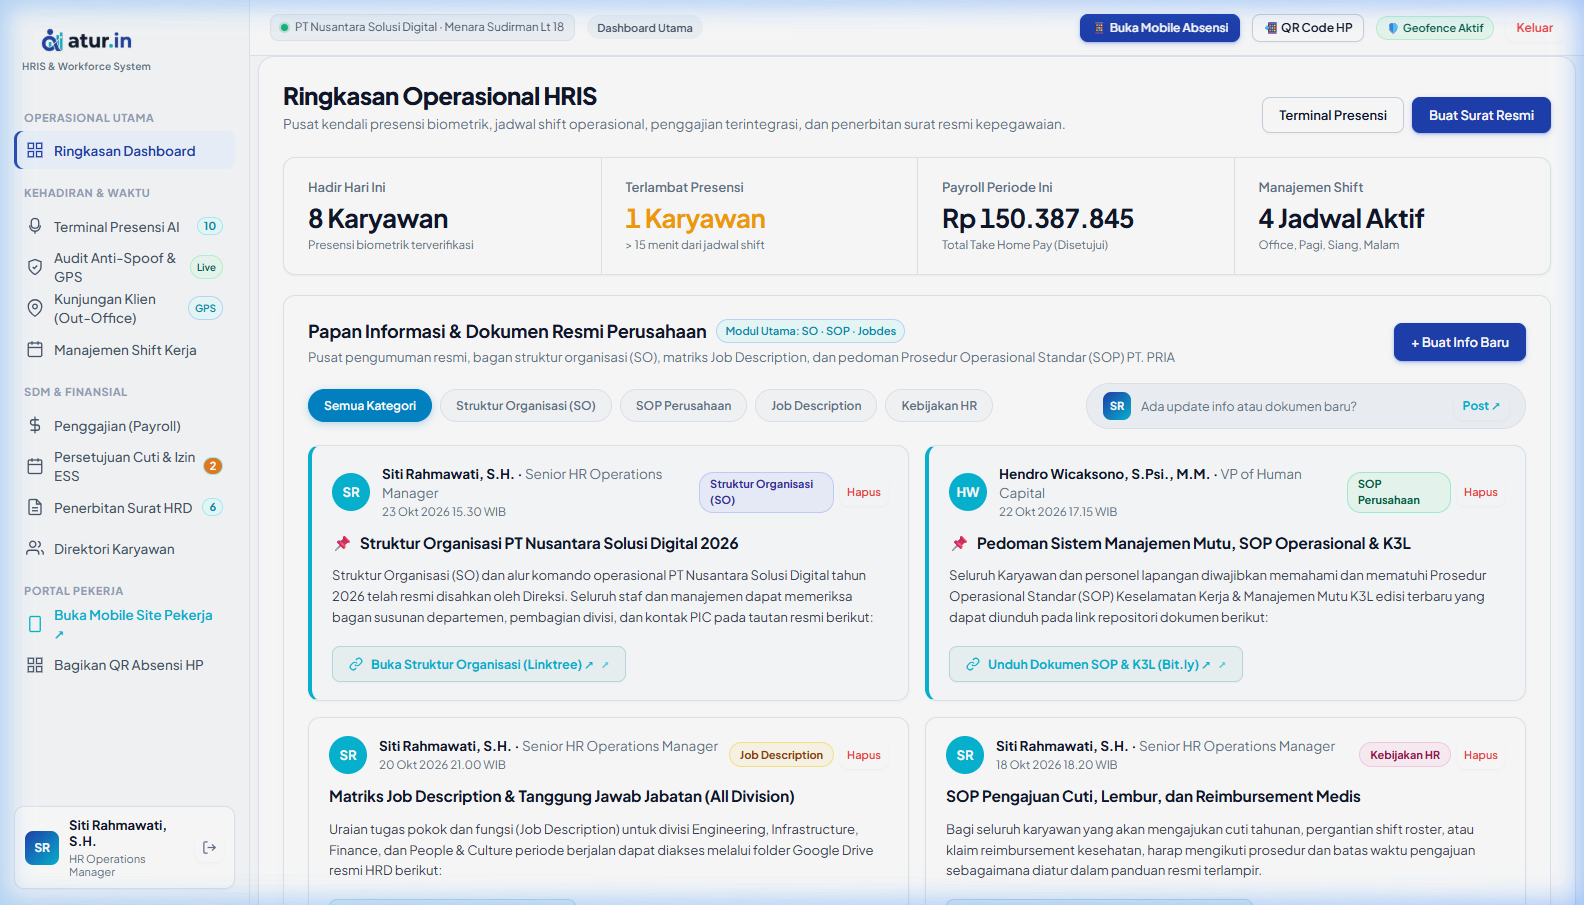Click the Bagikan QR Absensi icon
The height and width of the screenshot is (905, 1584).
[x=35, y=665]
